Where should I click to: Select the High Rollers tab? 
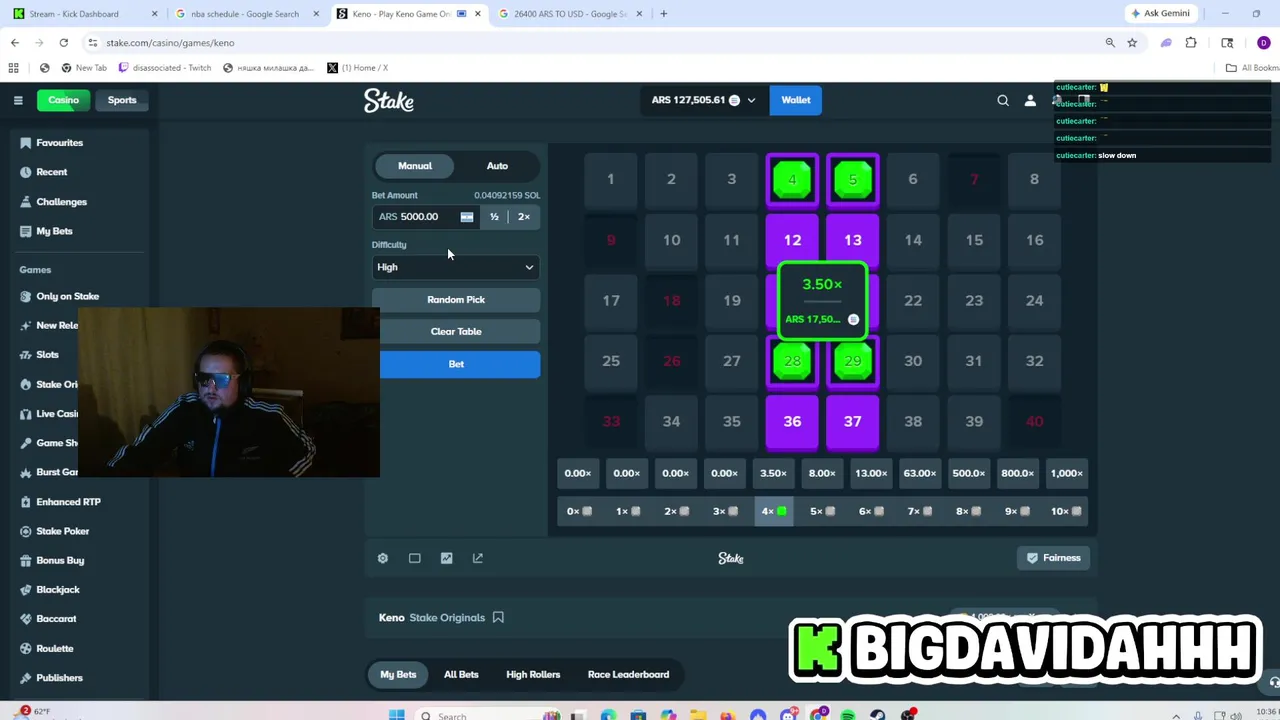tap(533, 674)
